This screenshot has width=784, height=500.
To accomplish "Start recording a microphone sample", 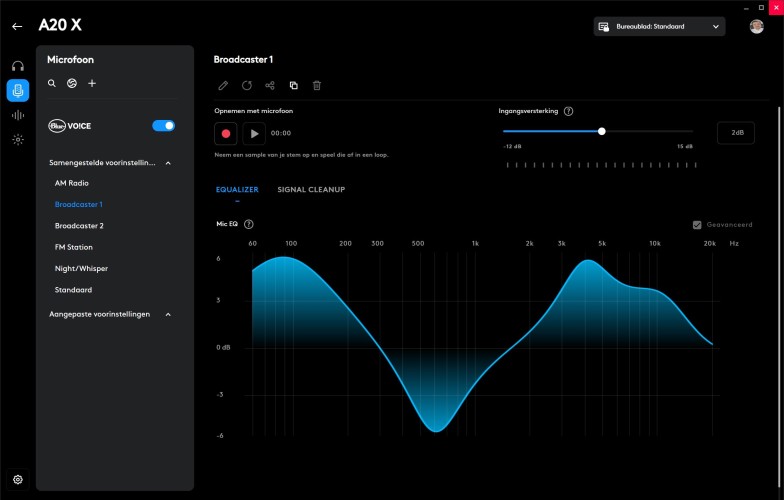I will pyautogui.click(x=226, y=133).
